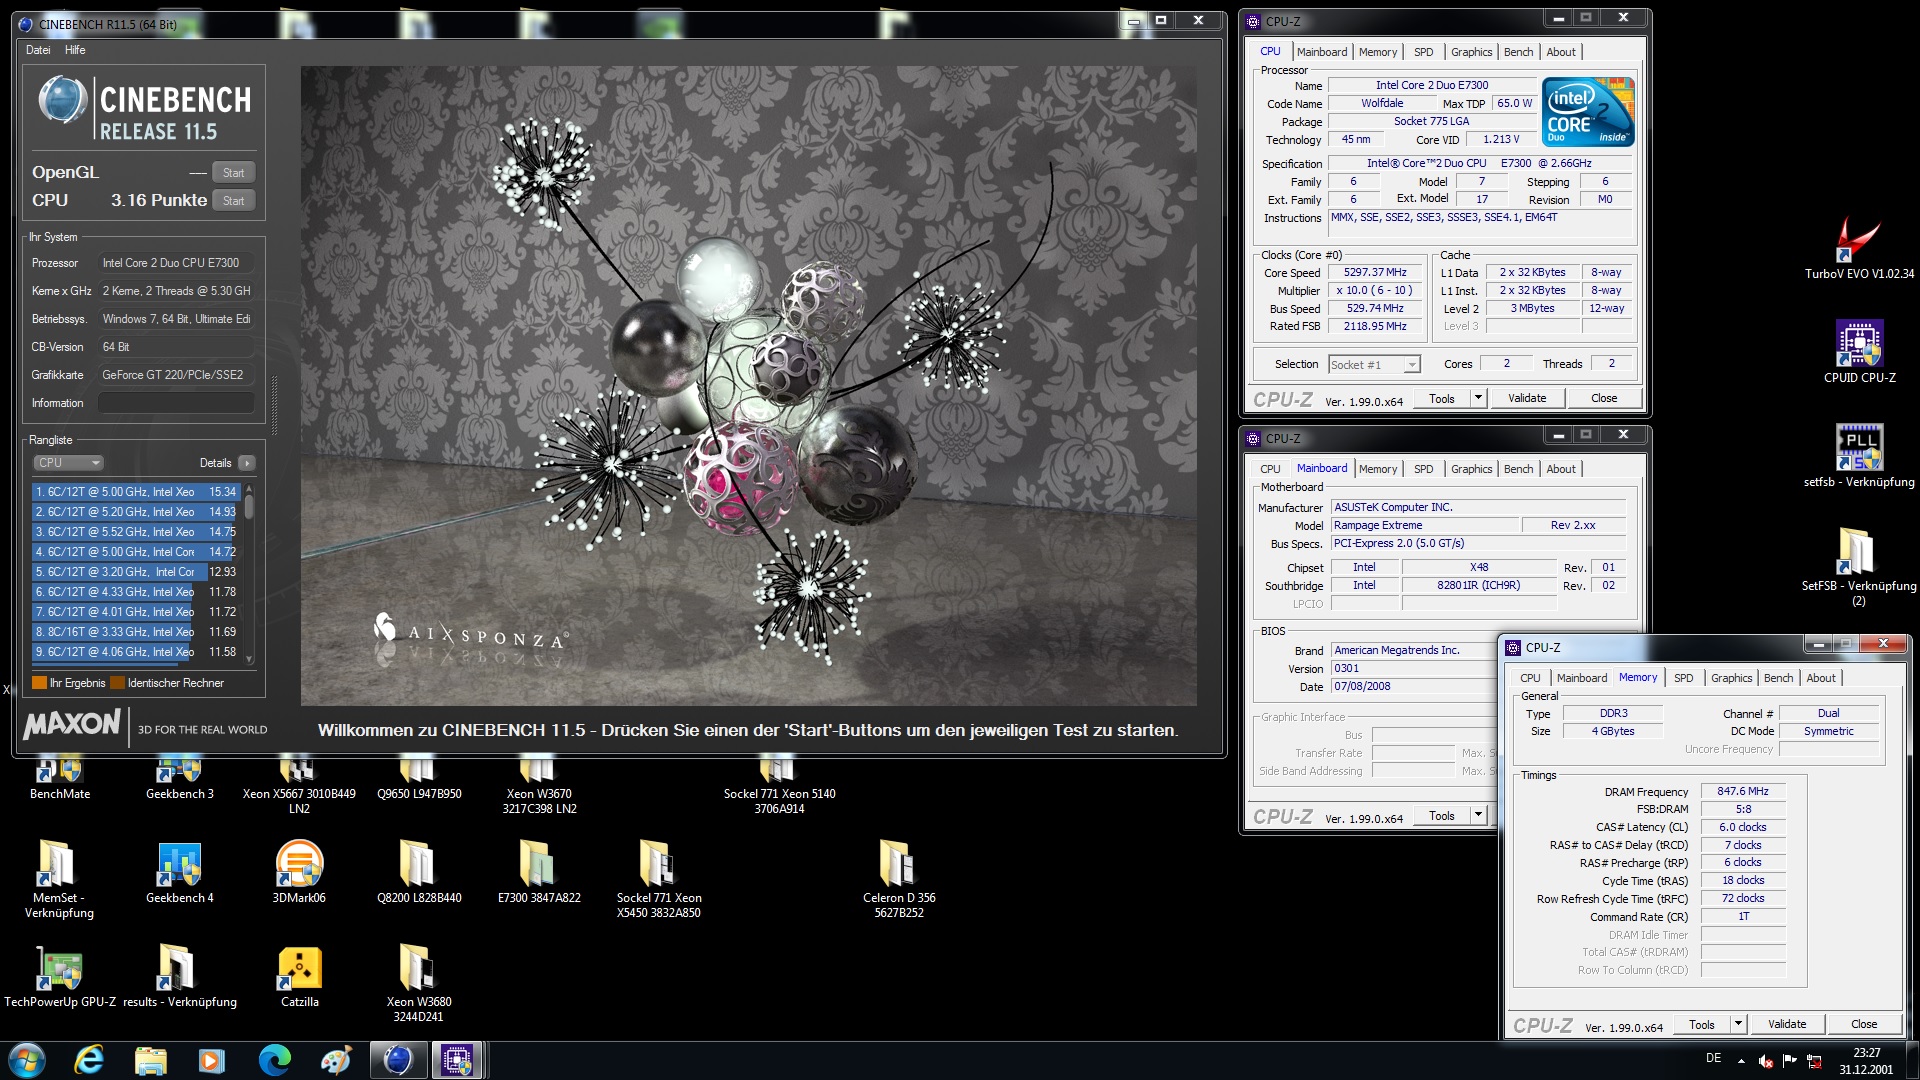Click Close in top CPU-Z window
This screenshot has width=1920, height=1080.
pyautogui.click(x=1604, y=398)
